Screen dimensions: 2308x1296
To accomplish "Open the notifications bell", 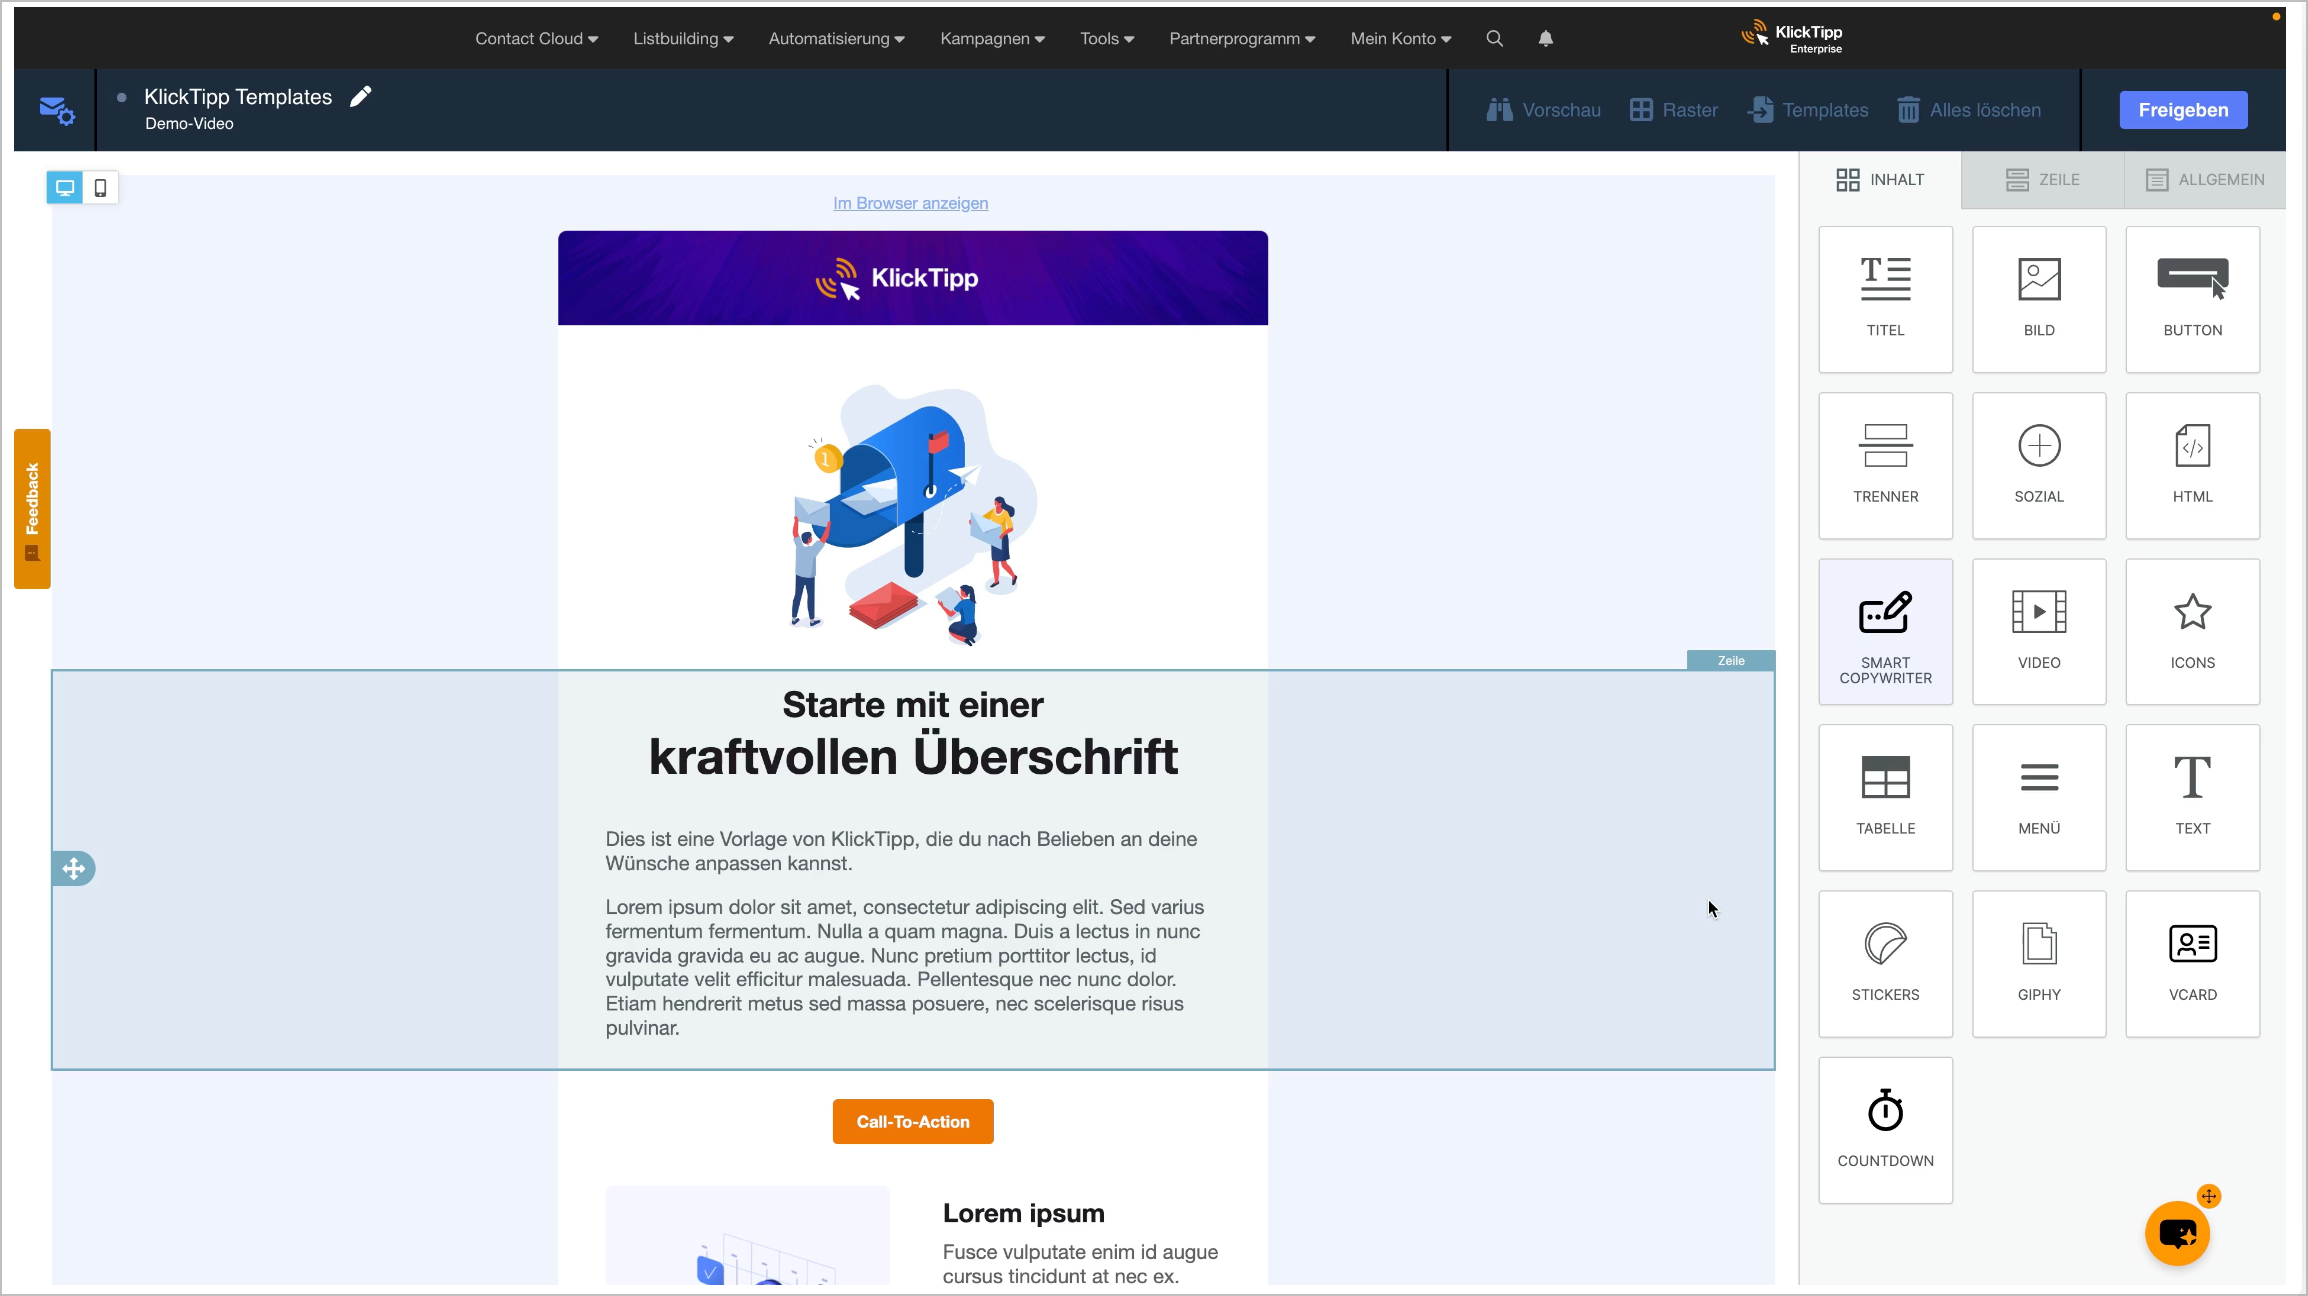I will pos(1545,39).
